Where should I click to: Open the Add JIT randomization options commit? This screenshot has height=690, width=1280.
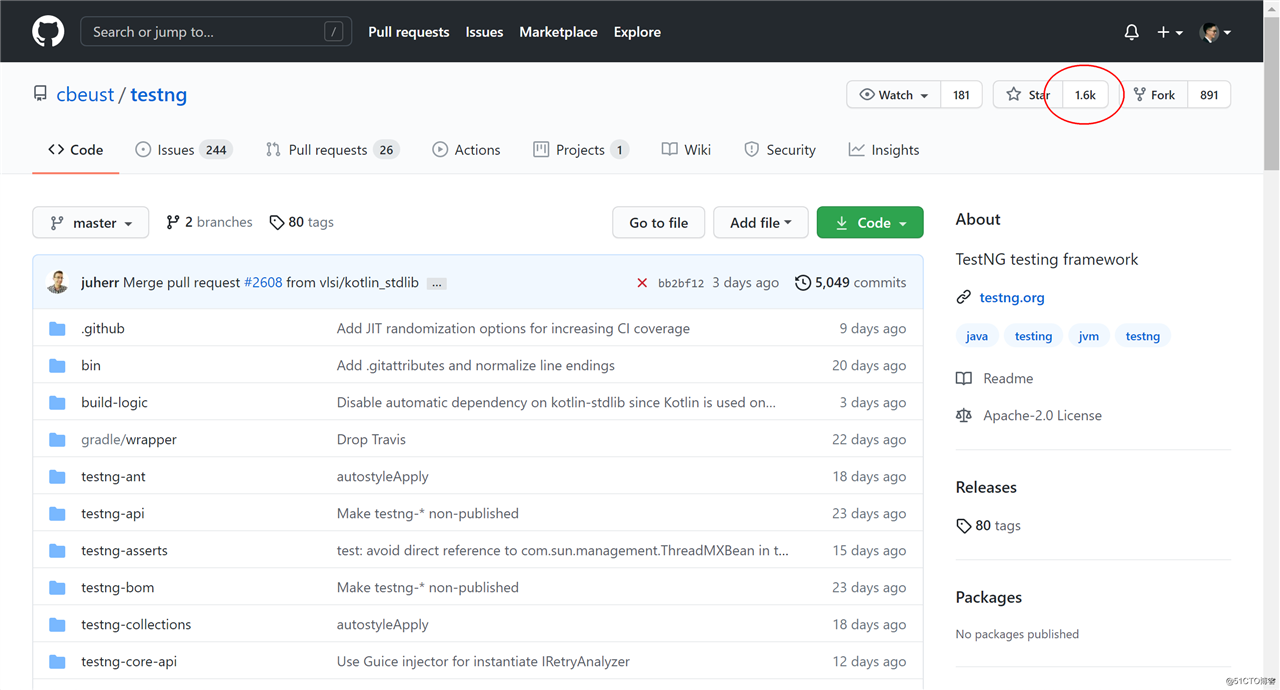[513, 328]
